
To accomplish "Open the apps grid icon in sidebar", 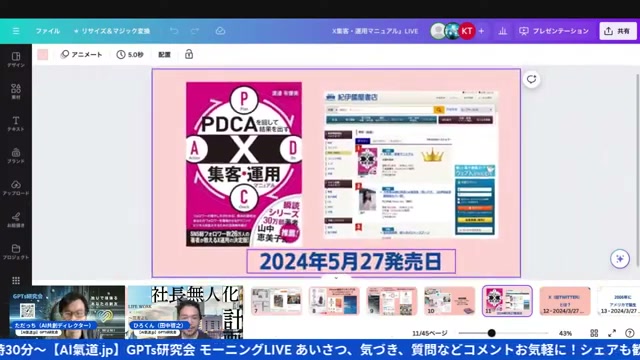I will coord(16,280).
